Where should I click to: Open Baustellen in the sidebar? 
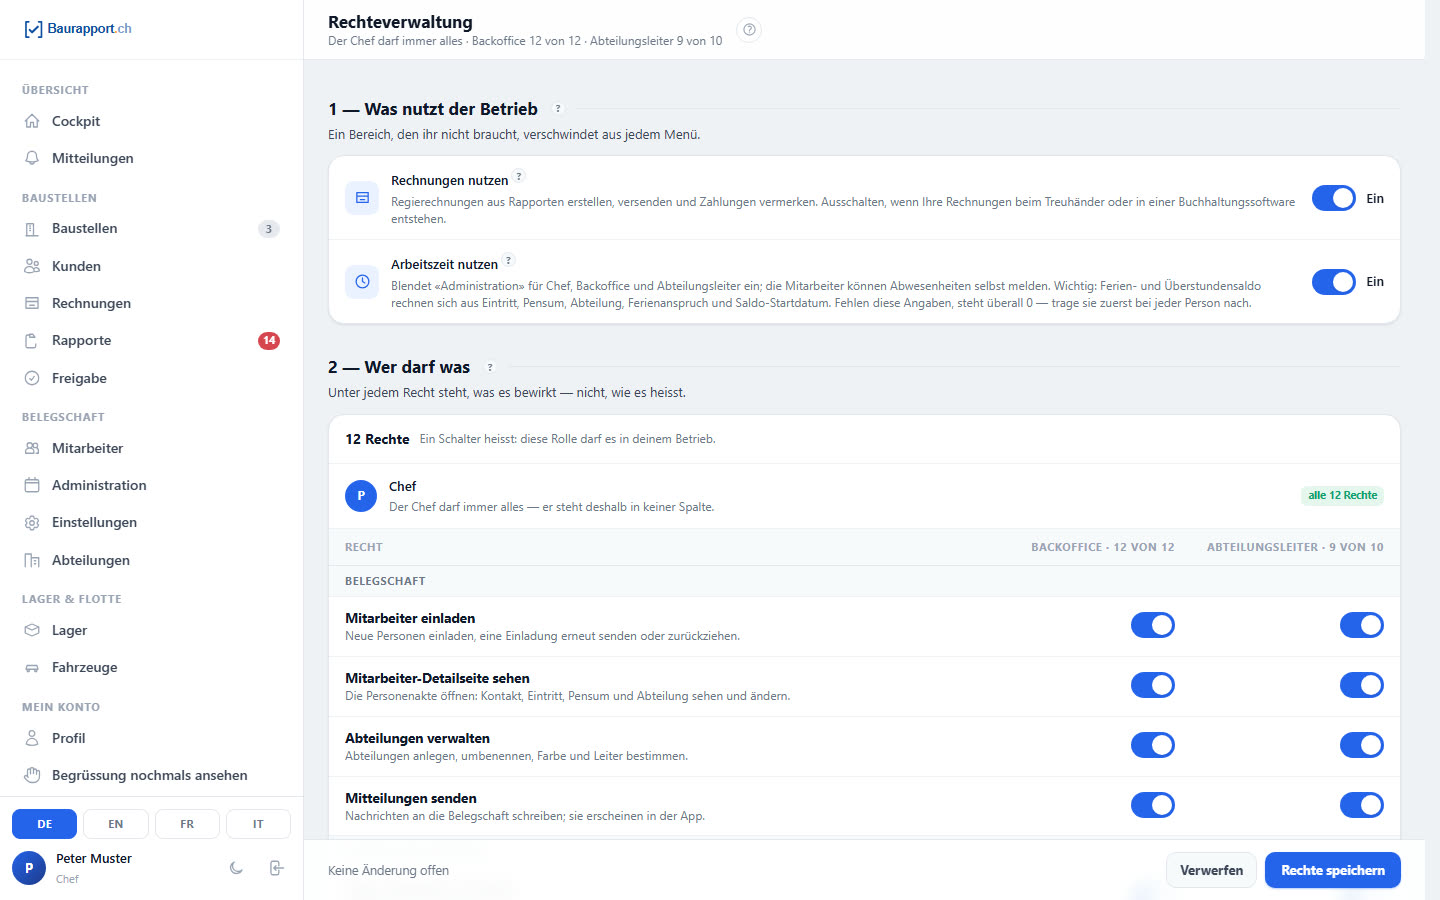151,228
